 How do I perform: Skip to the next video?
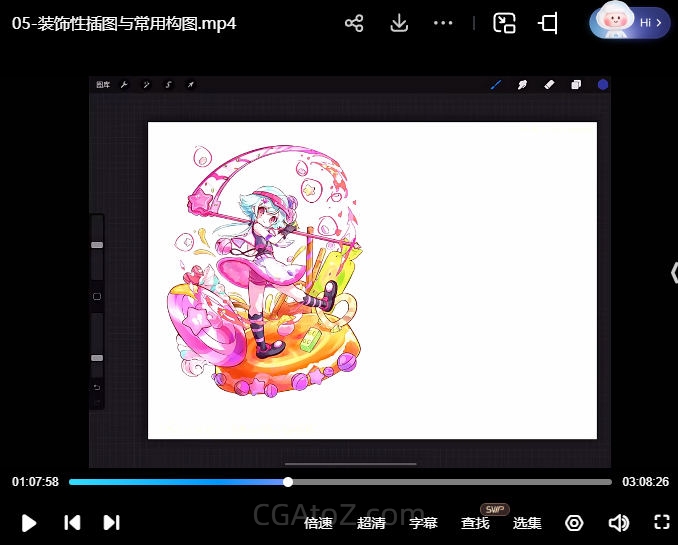pos(112,523)
